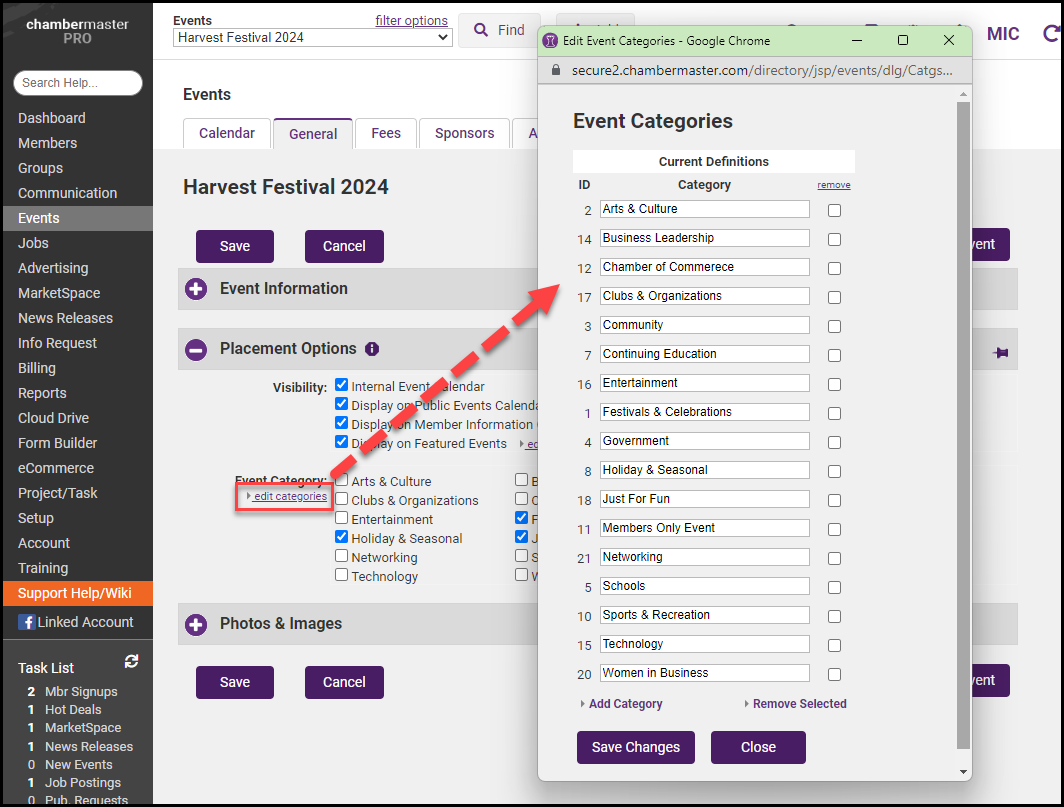Expand the Photos & Images section
Image resolution: width=1064 pixels, height=807 pixels.
[196, 624]
